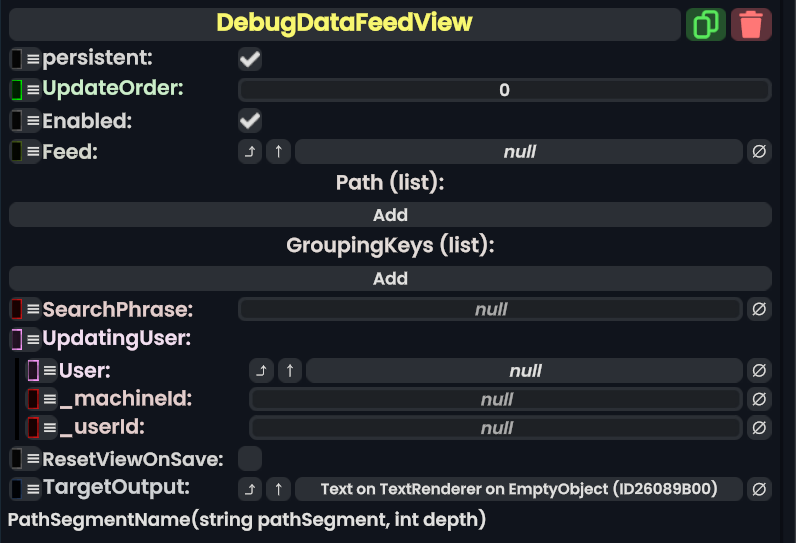
Task: Click the Path (list) header
Action: [390, 183]
